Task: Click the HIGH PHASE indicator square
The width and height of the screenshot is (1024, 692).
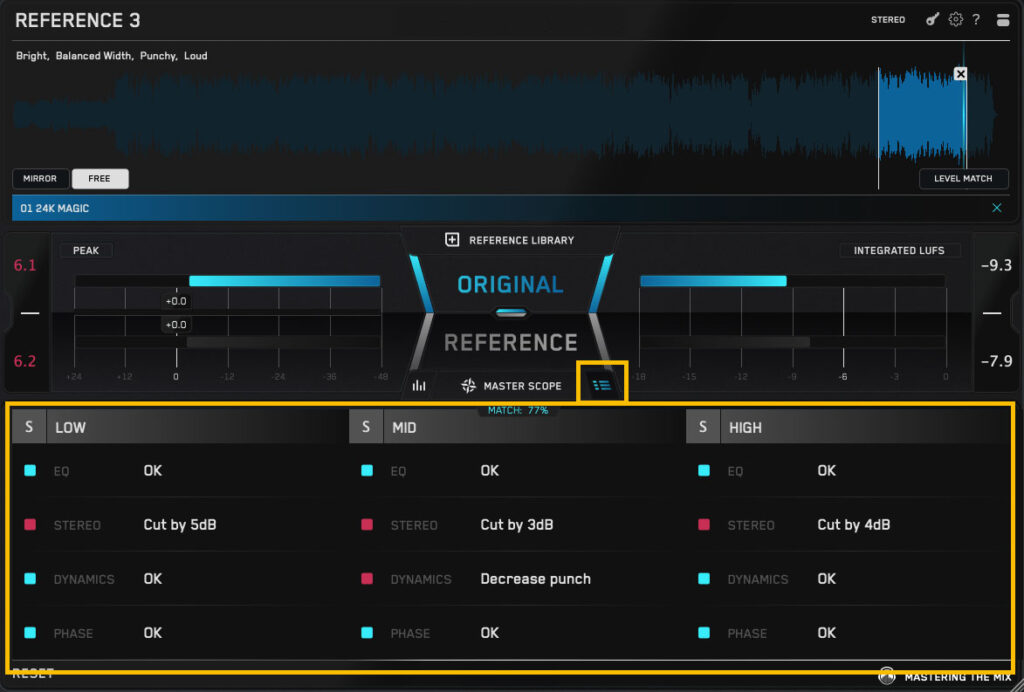Action: point(704,633)
